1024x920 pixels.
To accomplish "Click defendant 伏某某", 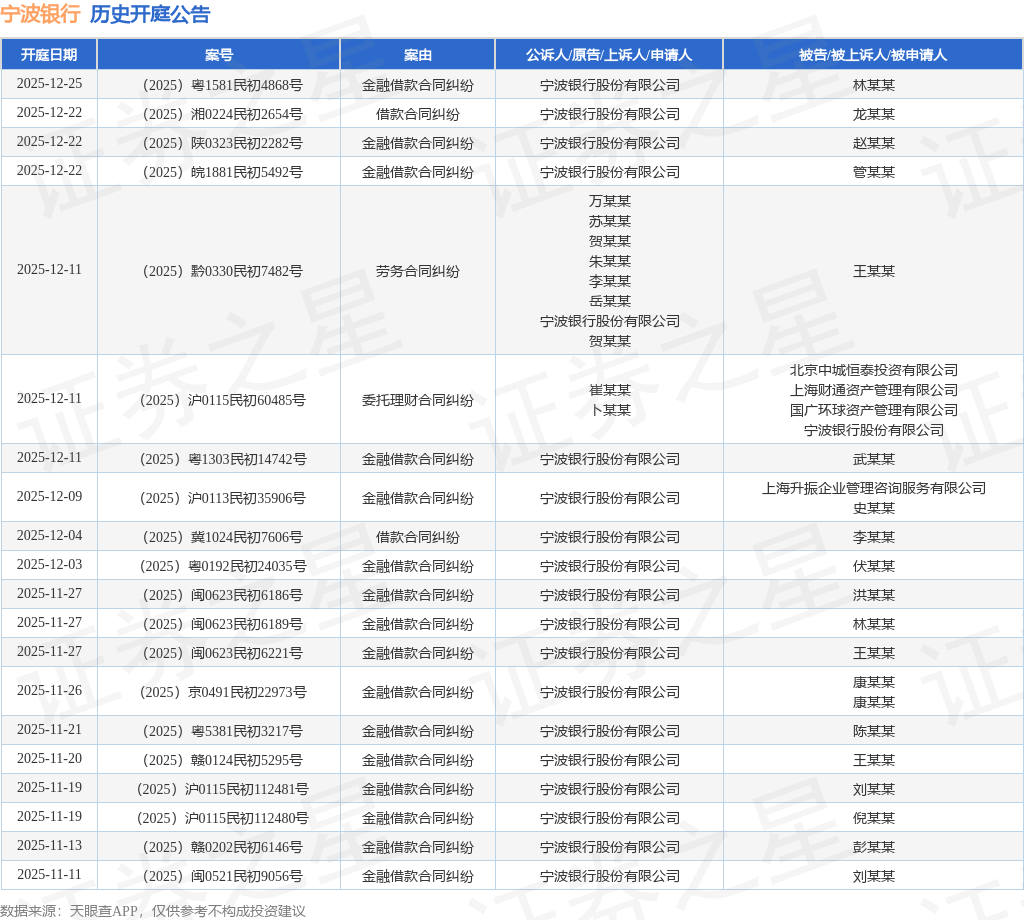I will coord(874,566).
